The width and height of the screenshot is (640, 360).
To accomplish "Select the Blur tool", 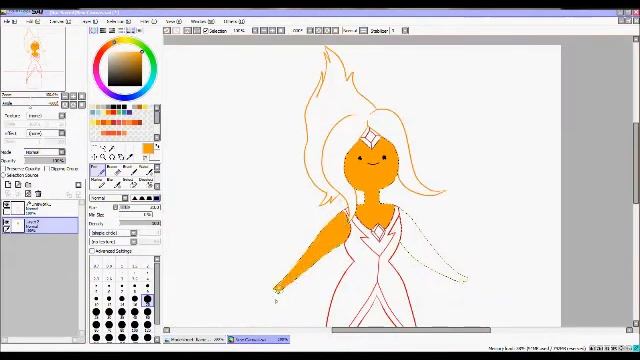I will [113, 183].
